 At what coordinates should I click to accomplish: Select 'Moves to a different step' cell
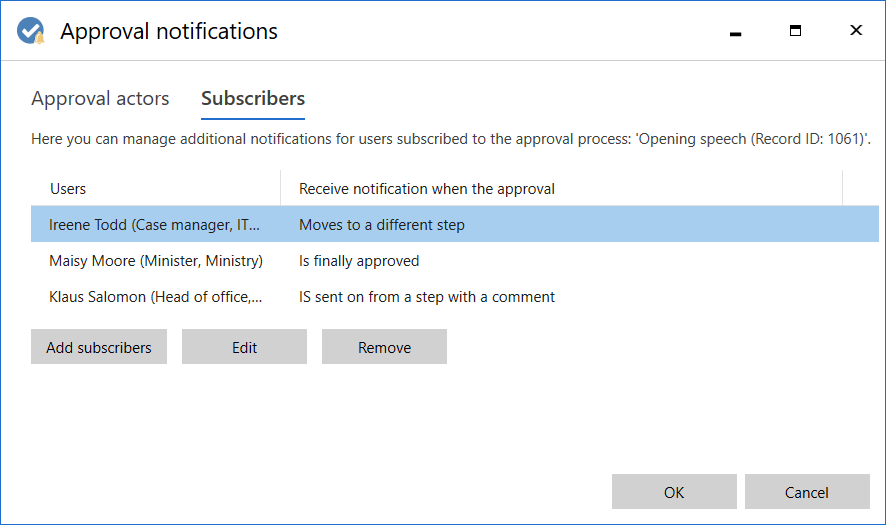382,225
